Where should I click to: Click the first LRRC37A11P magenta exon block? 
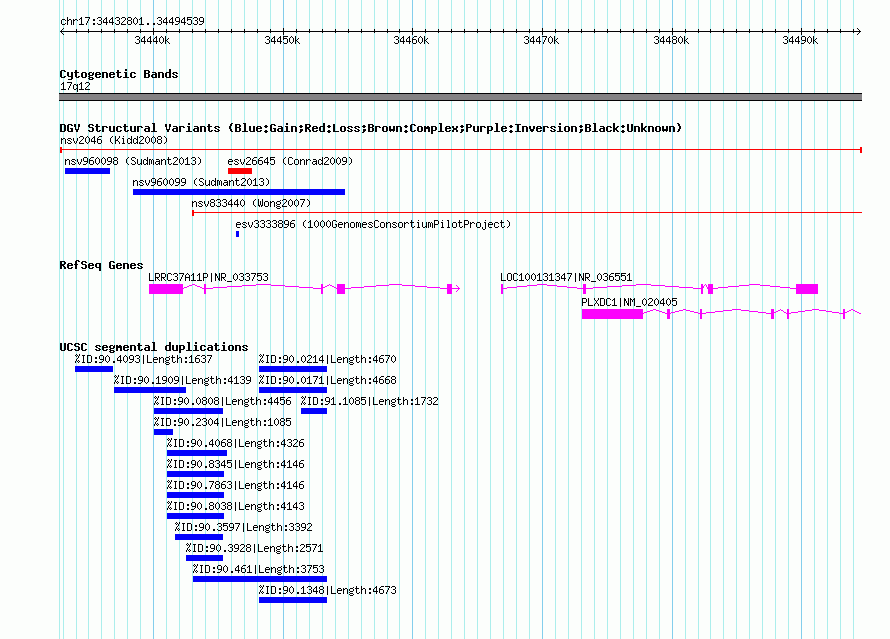pos(166,289)
